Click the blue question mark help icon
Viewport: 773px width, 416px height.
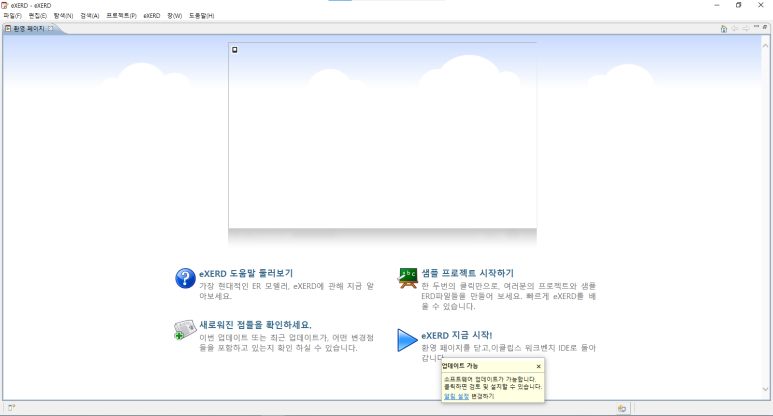(x=185, y=278)
